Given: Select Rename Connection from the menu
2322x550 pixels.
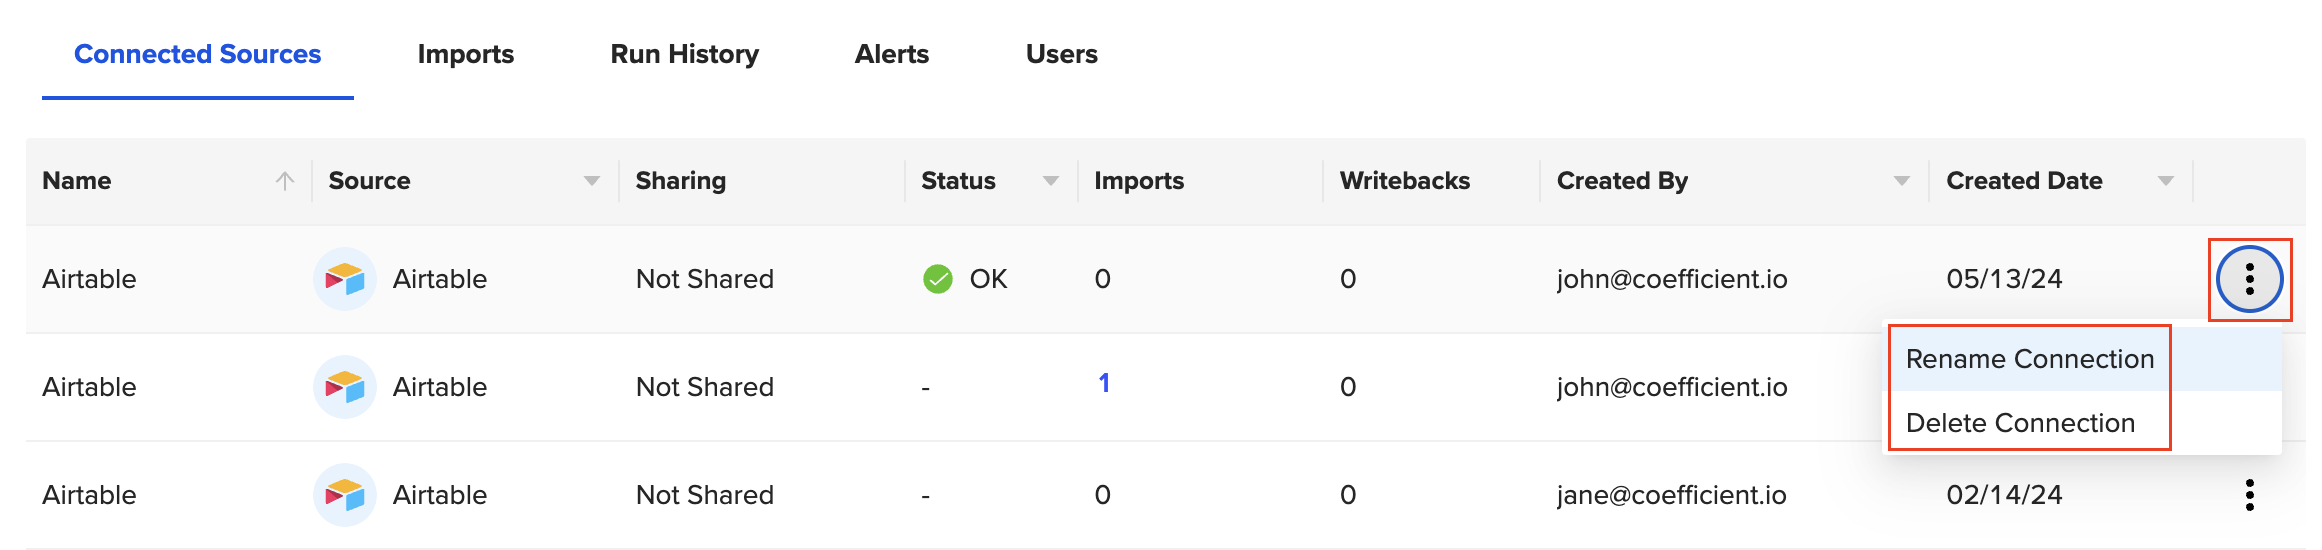Looking at the screenshot, I should [2030, 359].
